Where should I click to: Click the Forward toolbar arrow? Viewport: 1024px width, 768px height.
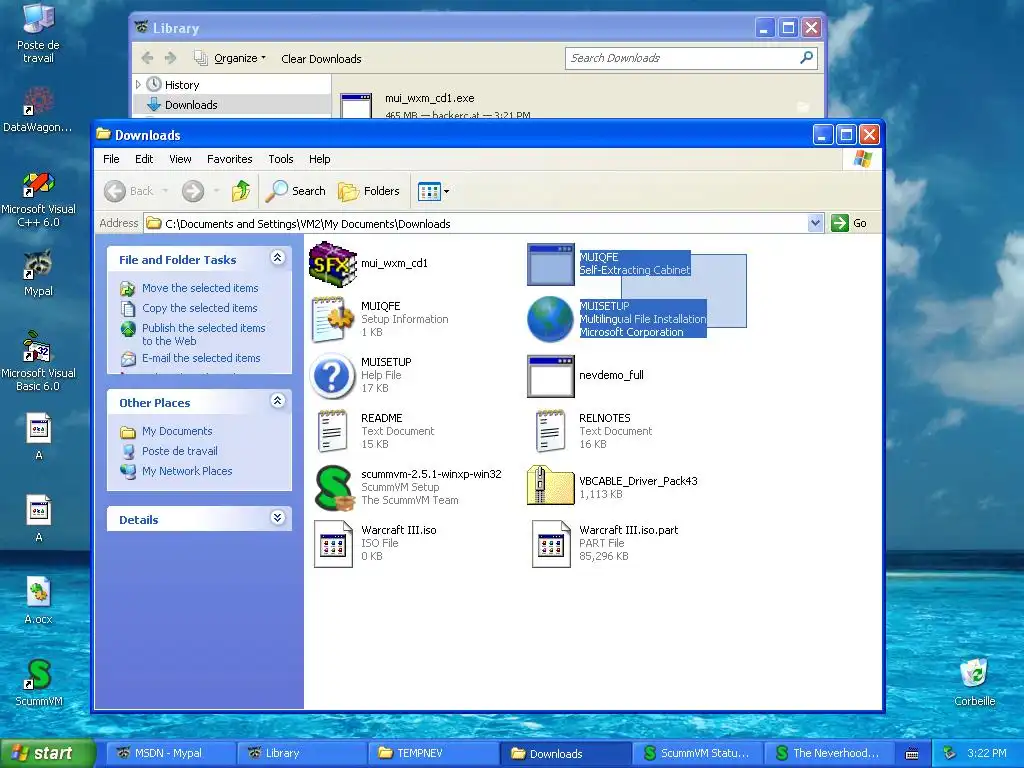coord(193,191)
